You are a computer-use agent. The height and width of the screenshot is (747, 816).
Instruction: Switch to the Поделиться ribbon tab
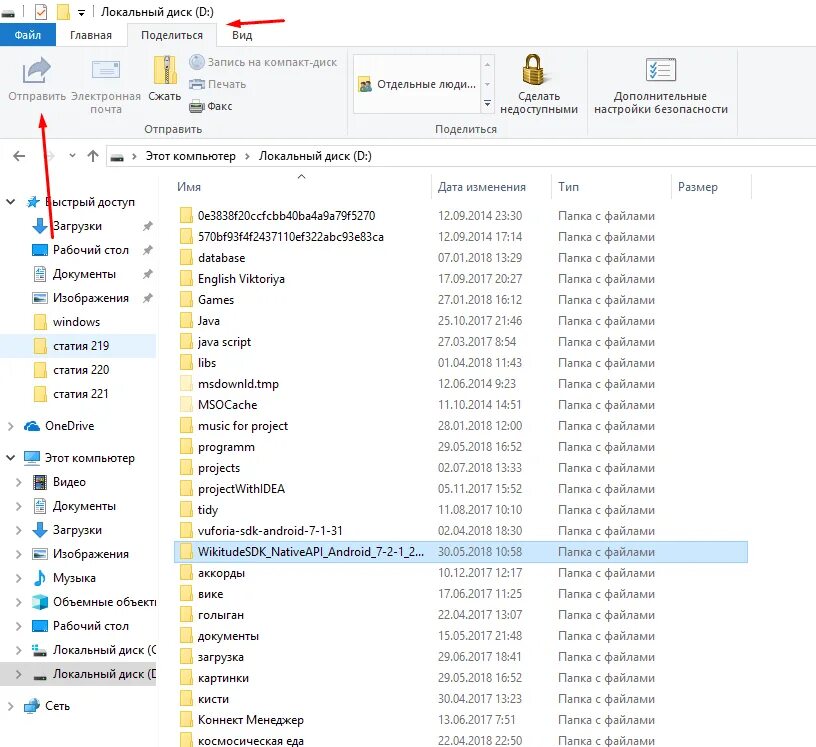pyautogui.click(x=172, y=35)
